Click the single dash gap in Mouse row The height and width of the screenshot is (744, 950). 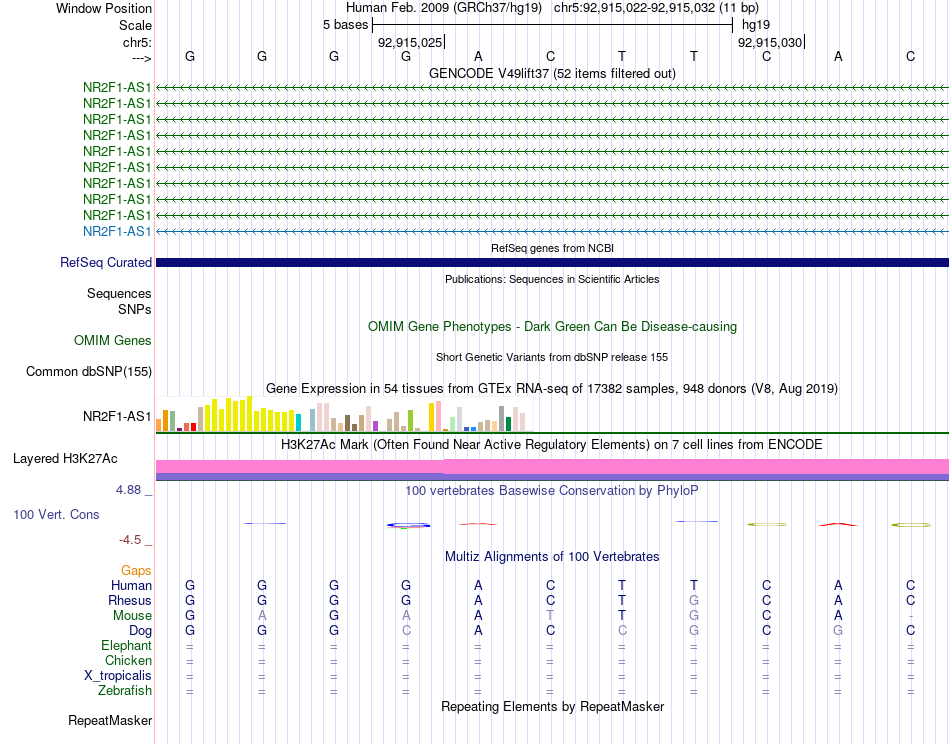click(x=910, y=616)
